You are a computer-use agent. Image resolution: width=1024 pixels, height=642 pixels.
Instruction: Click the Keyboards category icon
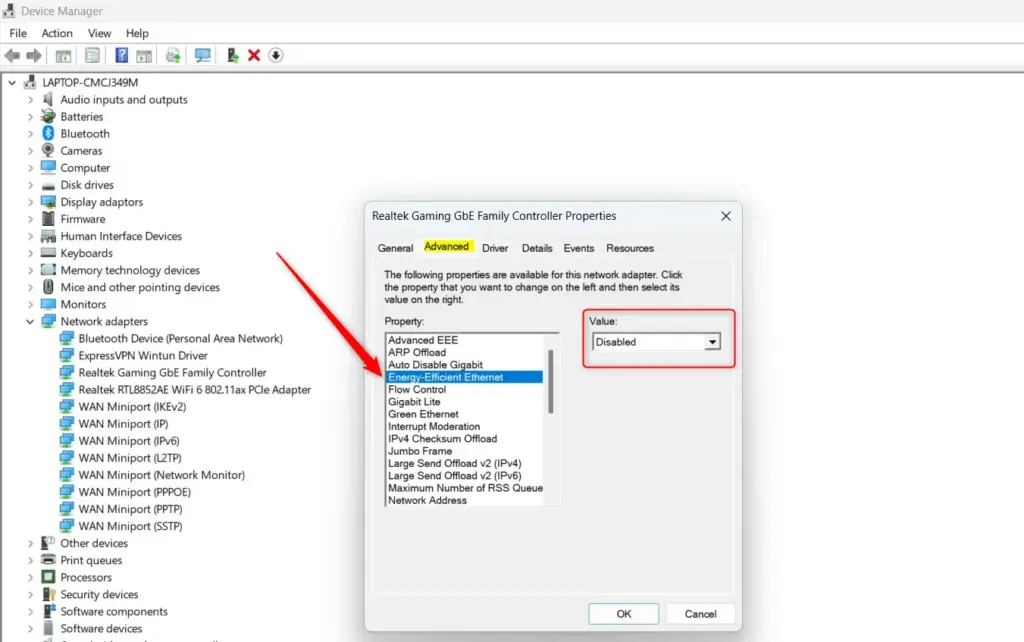48,253
